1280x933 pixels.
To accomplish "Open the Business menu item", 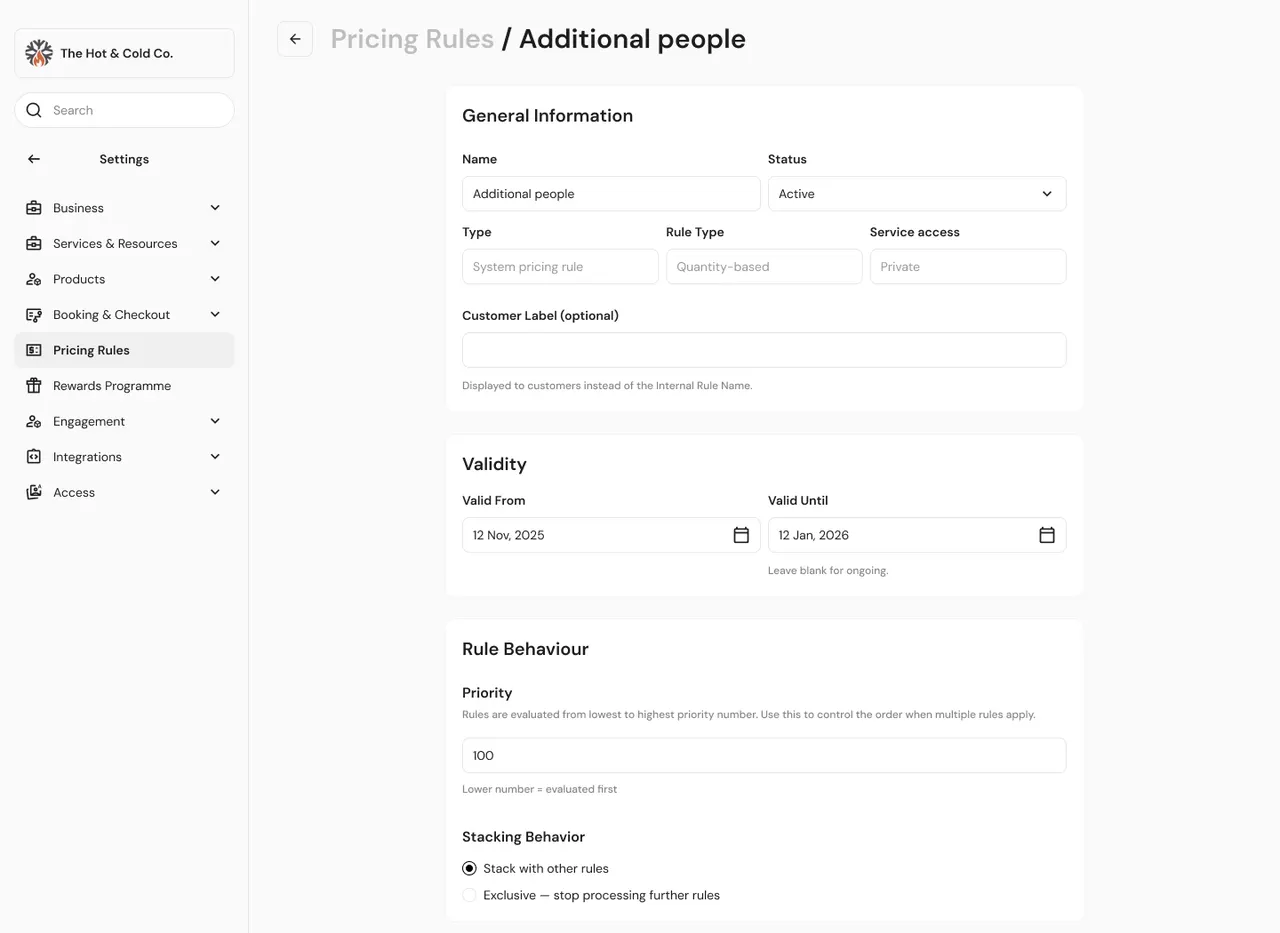I will 124,208.
